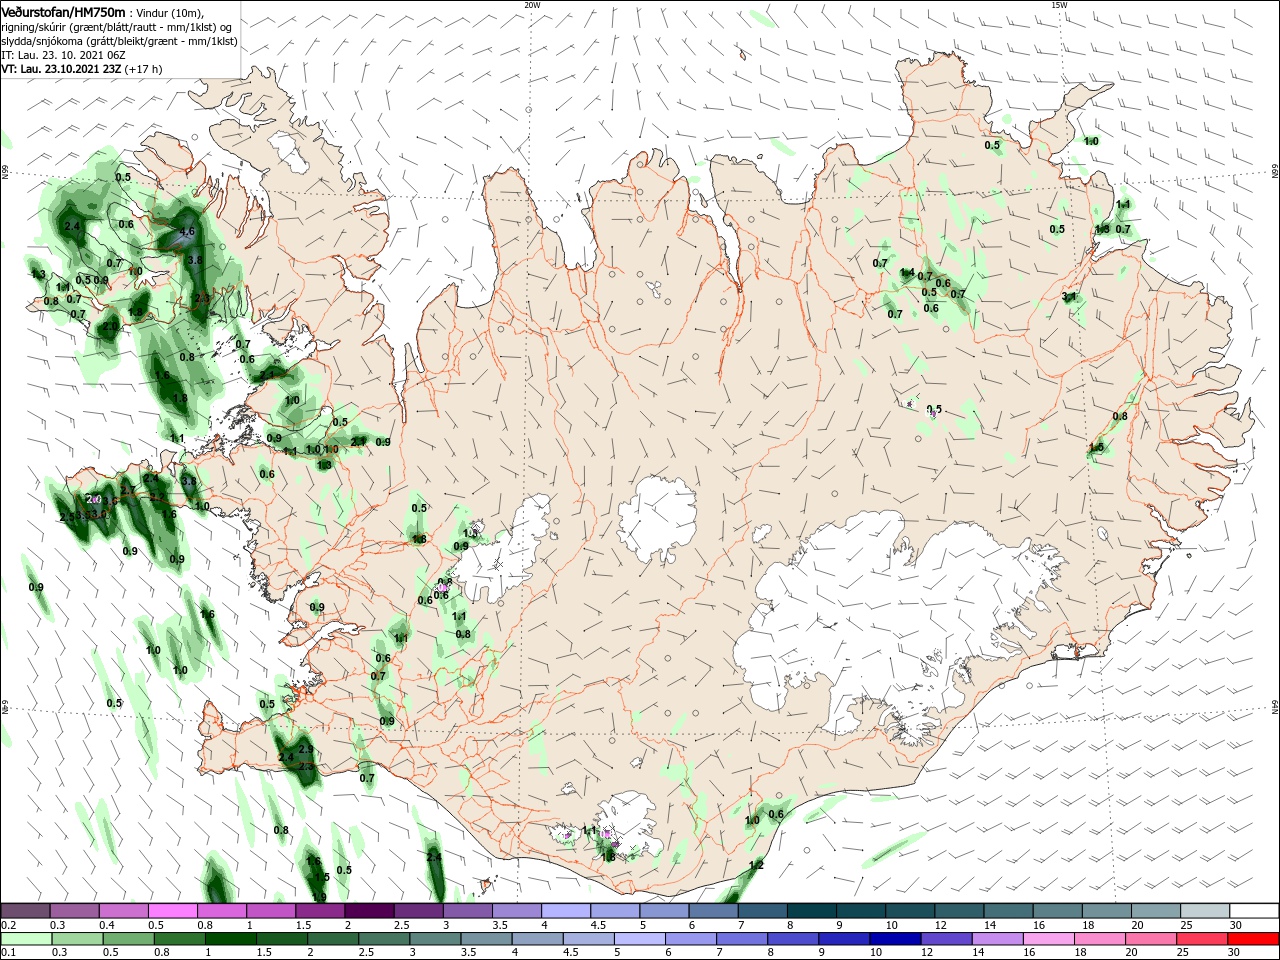
Task: Click the 'slydda/snjókoma' legend description line
Action: [119, 41]
